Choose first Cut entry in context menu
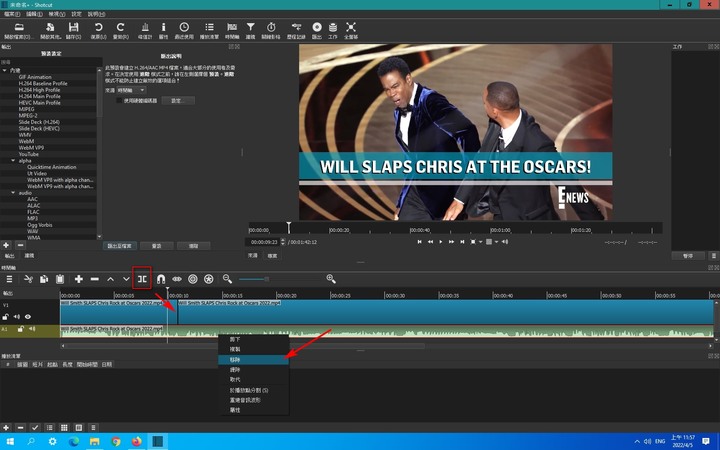 pyautogui.click(x=253, y=339)
